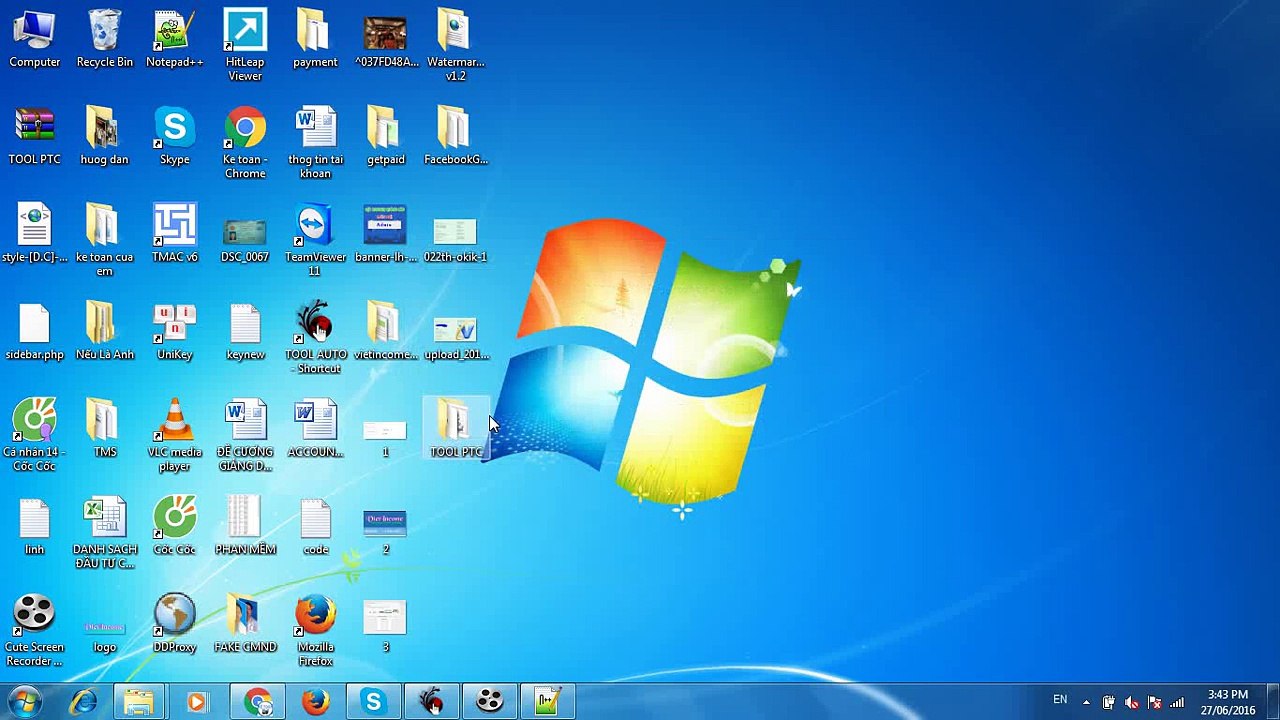Select the ACCOUN... Word document
This screenshot has height=720, width=1280.
(315, 429)
